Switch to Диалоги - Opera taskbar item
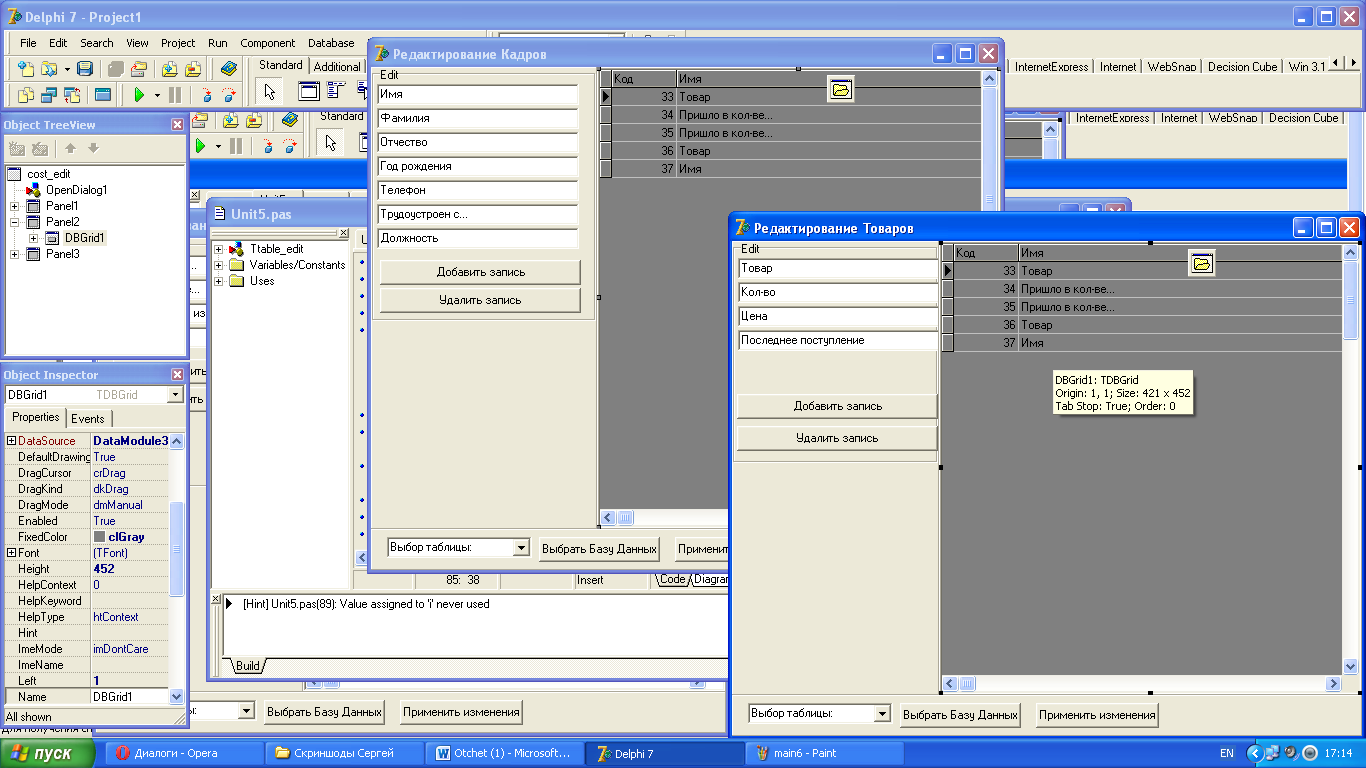The image size is (1366, 768). point(184,753)
